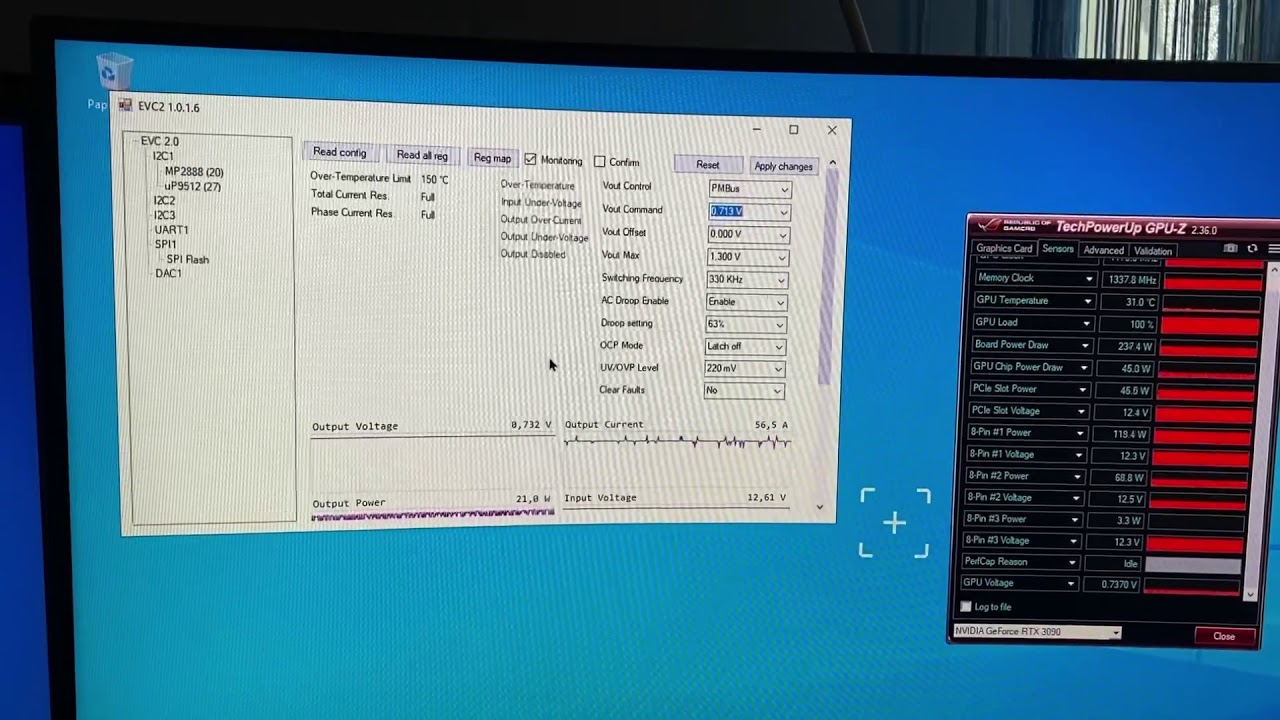The height and width of the screenshot is (720, 1280).
Task: Click the GPU Load red usage graph
Action: click(x=1211, y=325)
